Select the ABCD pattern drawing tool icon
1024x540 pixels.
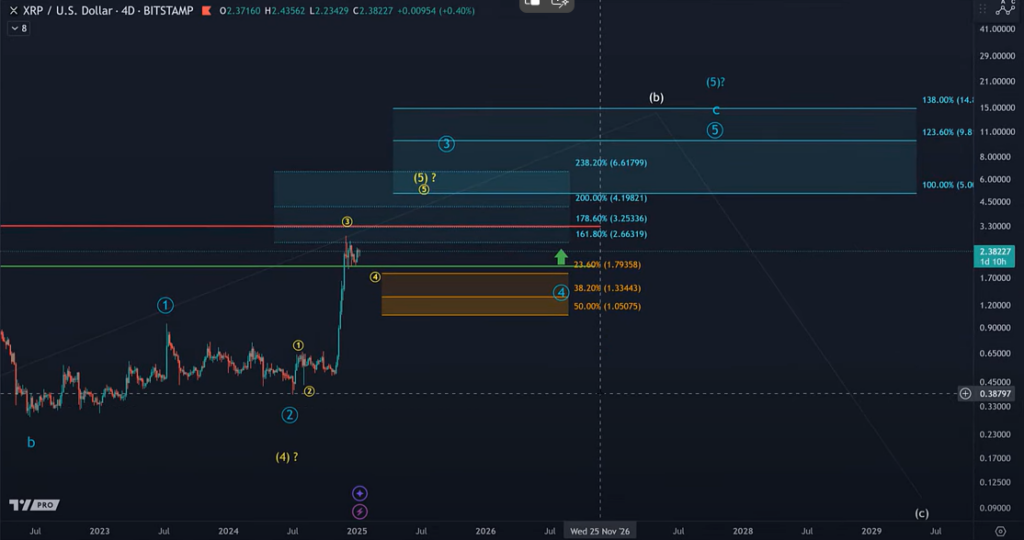point(1006,8)
